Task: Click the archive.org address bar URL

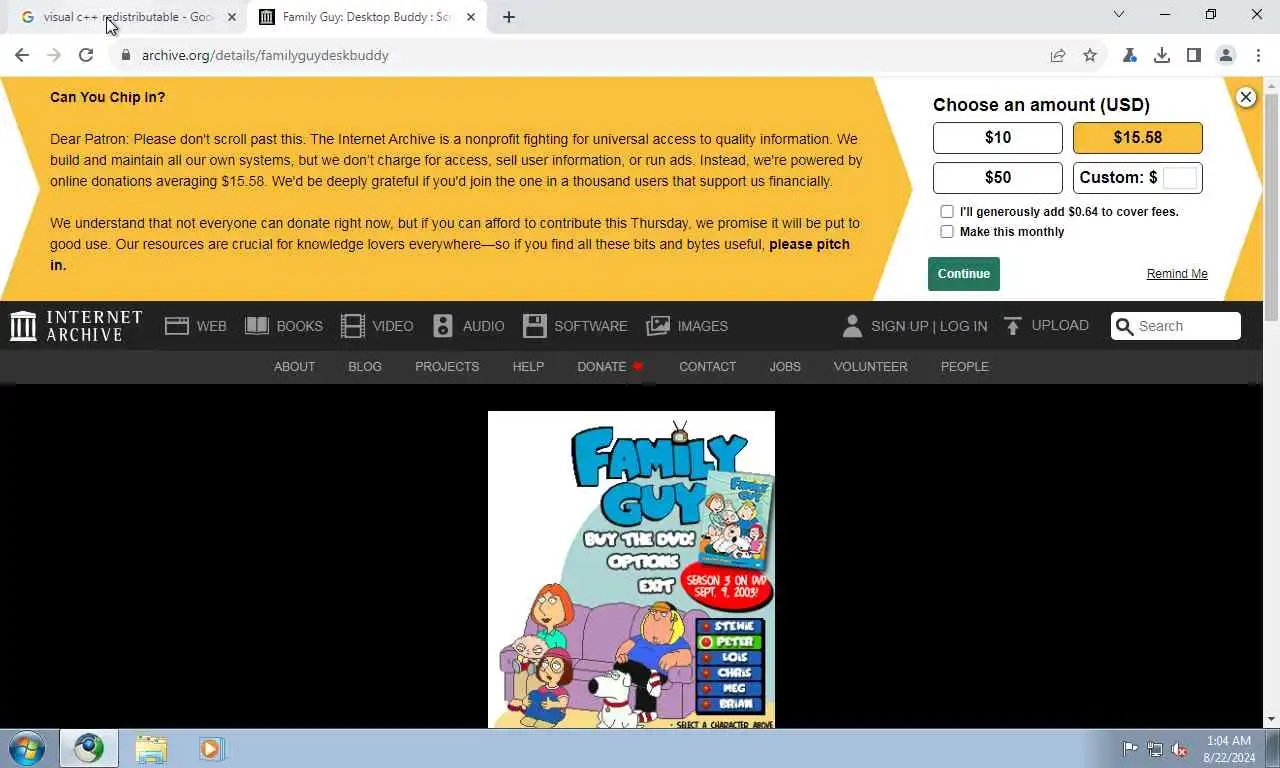Action: click(x=265, y=55)
